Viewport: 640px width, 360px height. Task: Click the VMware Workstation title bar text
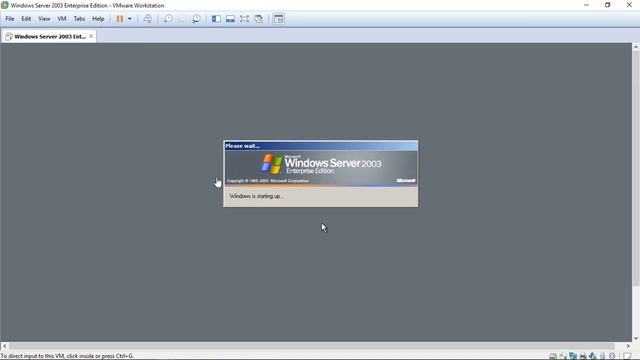(x=87, y=5)
